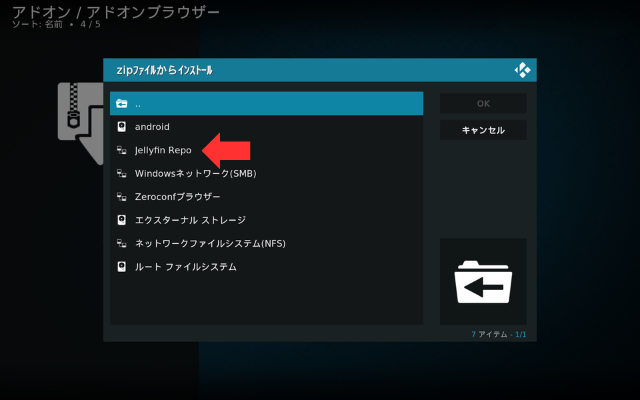
Task: Select エクスターナル ストレージ entry
Action: (x=190, y=220)
